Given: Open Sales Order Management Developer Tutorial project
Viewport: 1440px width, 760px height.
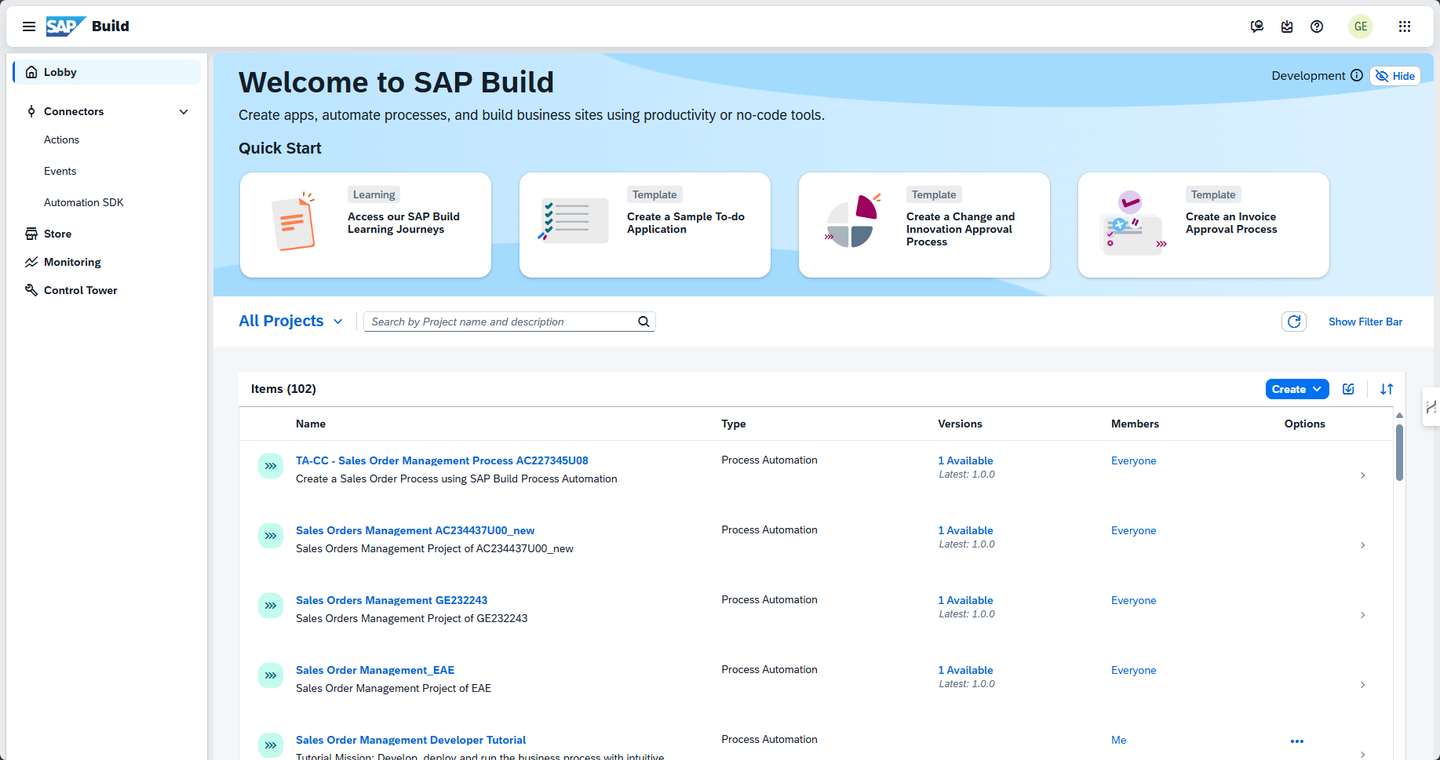Looking at the screenshot, I should coord(411,741).
